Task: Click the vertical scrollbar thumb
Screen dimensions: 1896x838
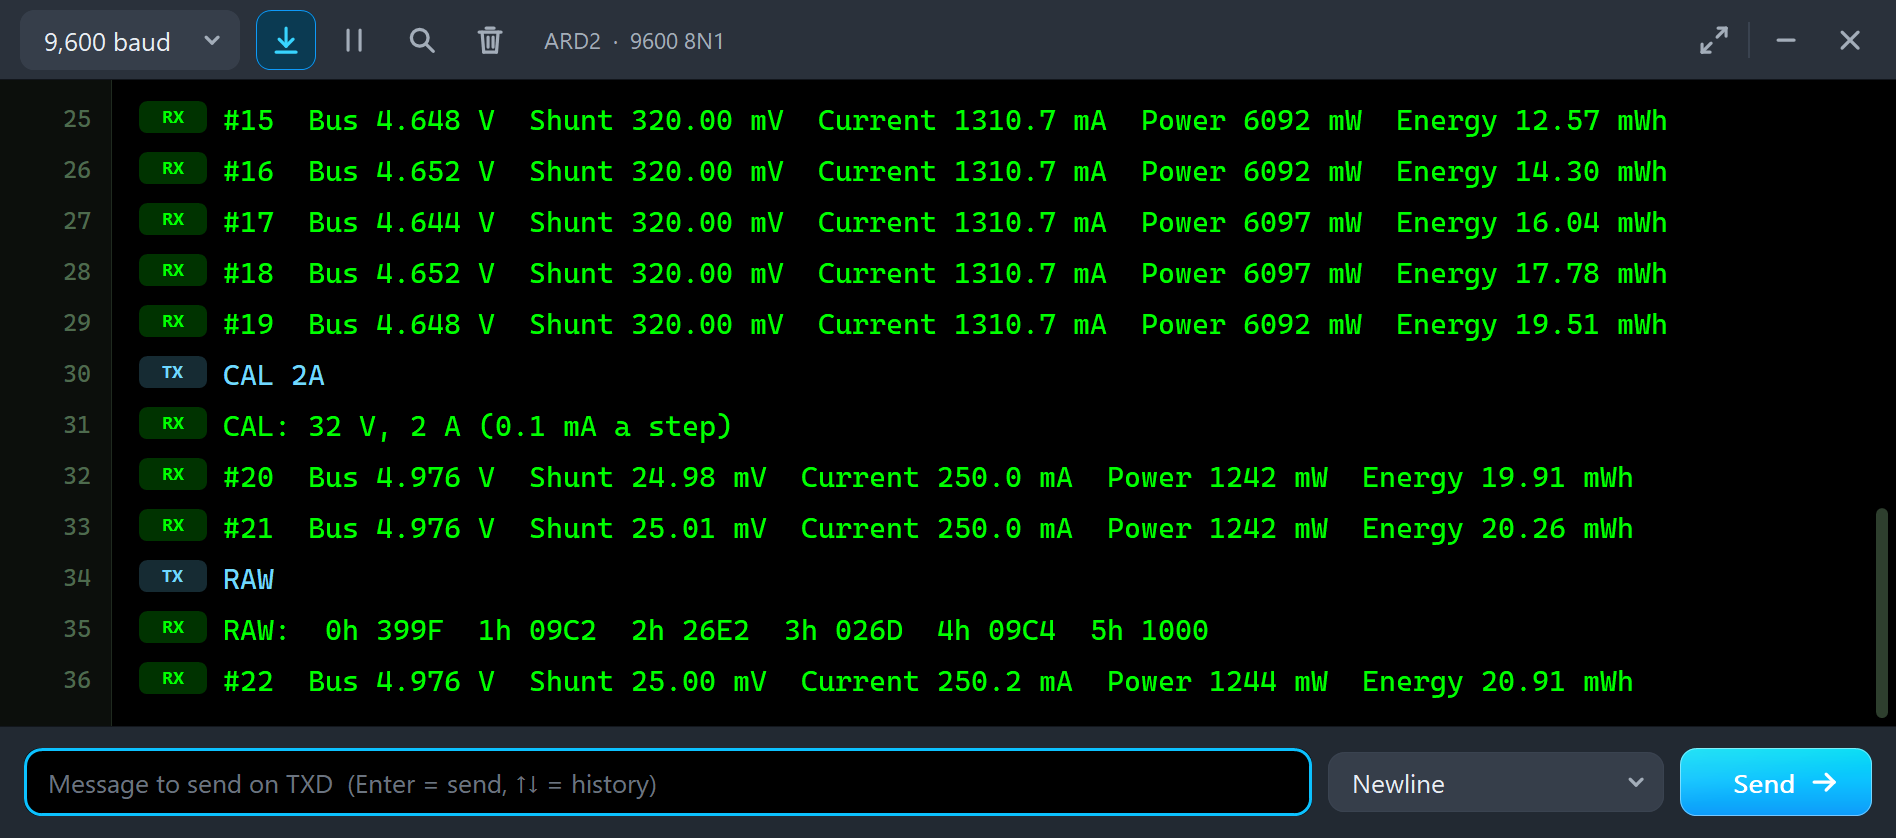Action: click(1881, 613)
